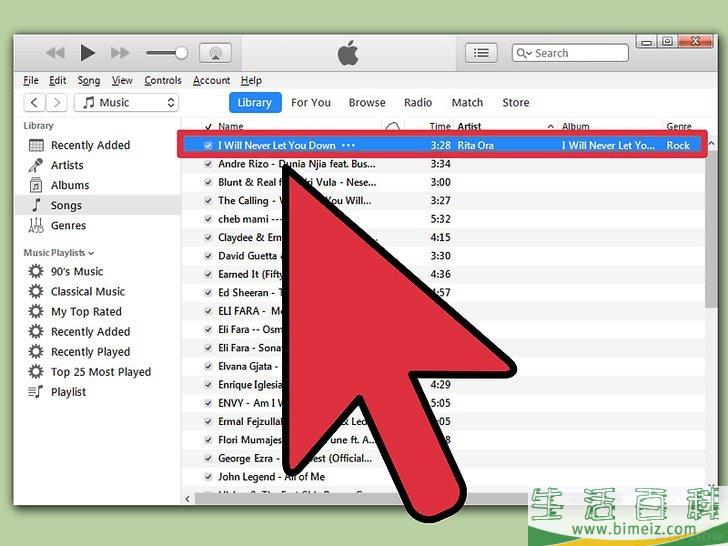Click the Rewind previous track button
The width and height of the screenshot is (728, 546).
[x=56, y=53]
